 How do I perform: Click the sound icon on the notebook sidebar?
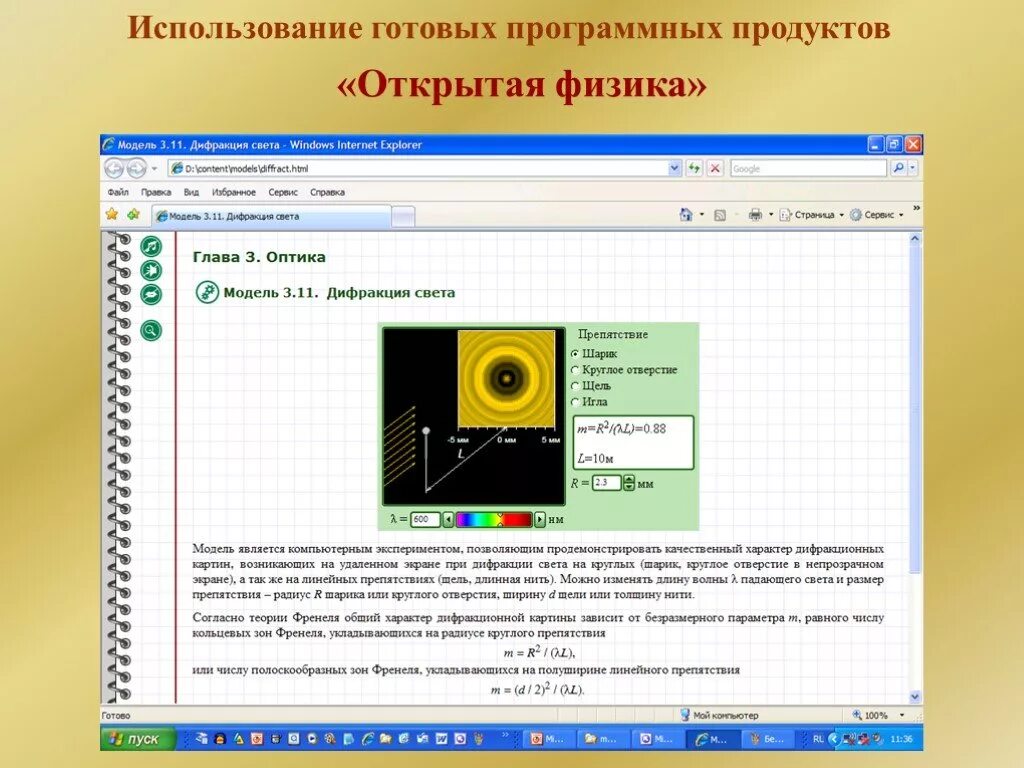coord(151,245)
